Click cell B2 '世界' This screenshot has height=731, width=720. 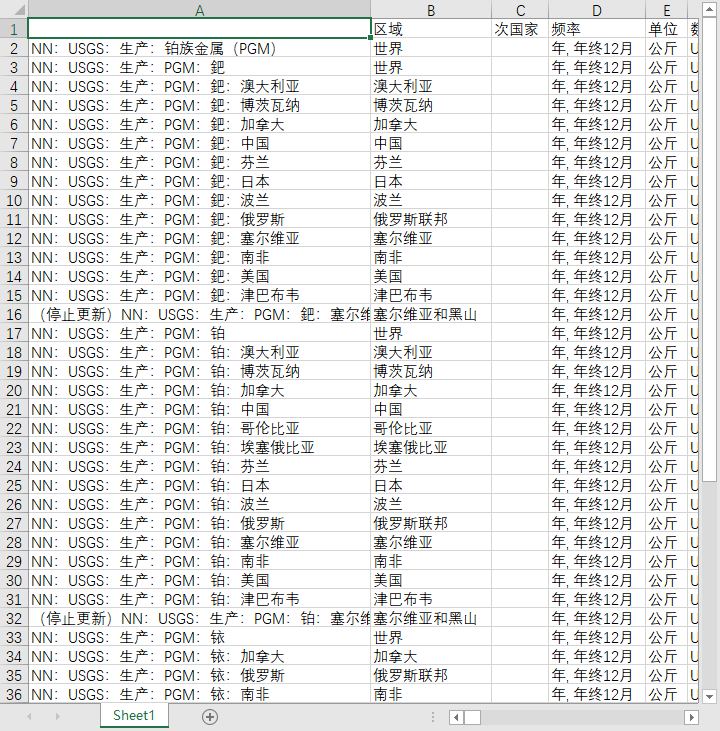(x=431, y=48)
